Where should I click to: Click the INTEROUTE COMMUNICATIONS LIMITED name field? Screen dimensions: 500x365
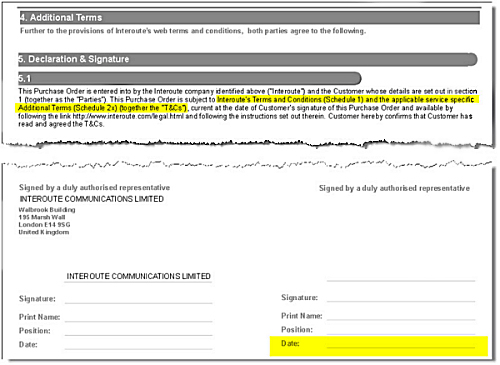click(x=138, y=276)
